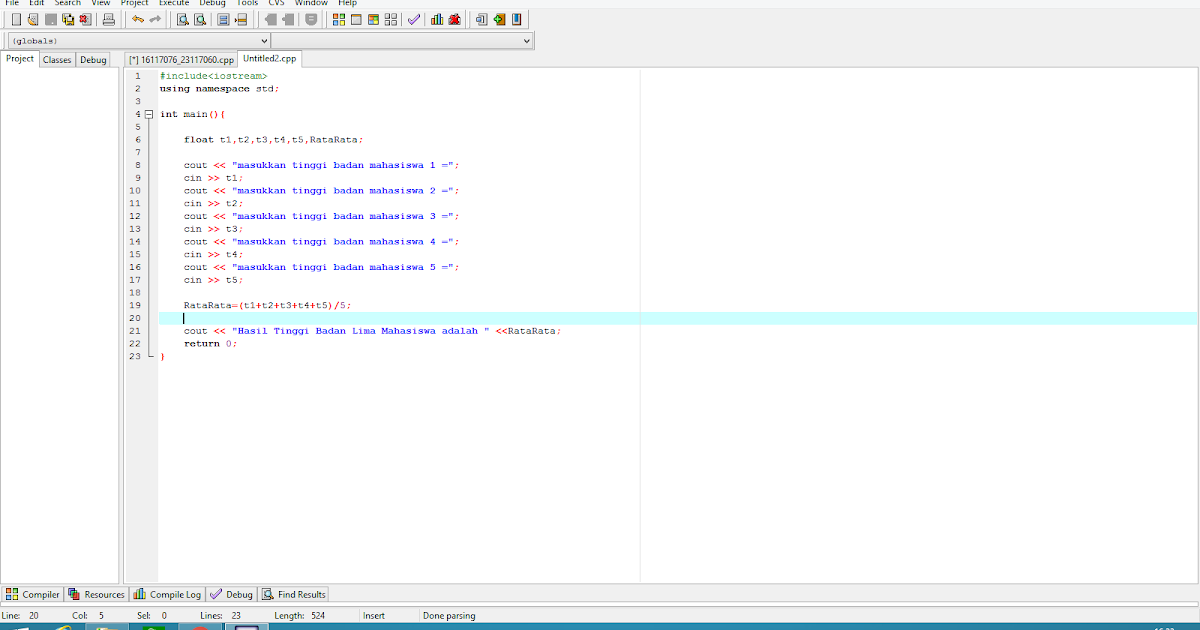
Task: Open the Execute menu
Action: click(173, 3)
